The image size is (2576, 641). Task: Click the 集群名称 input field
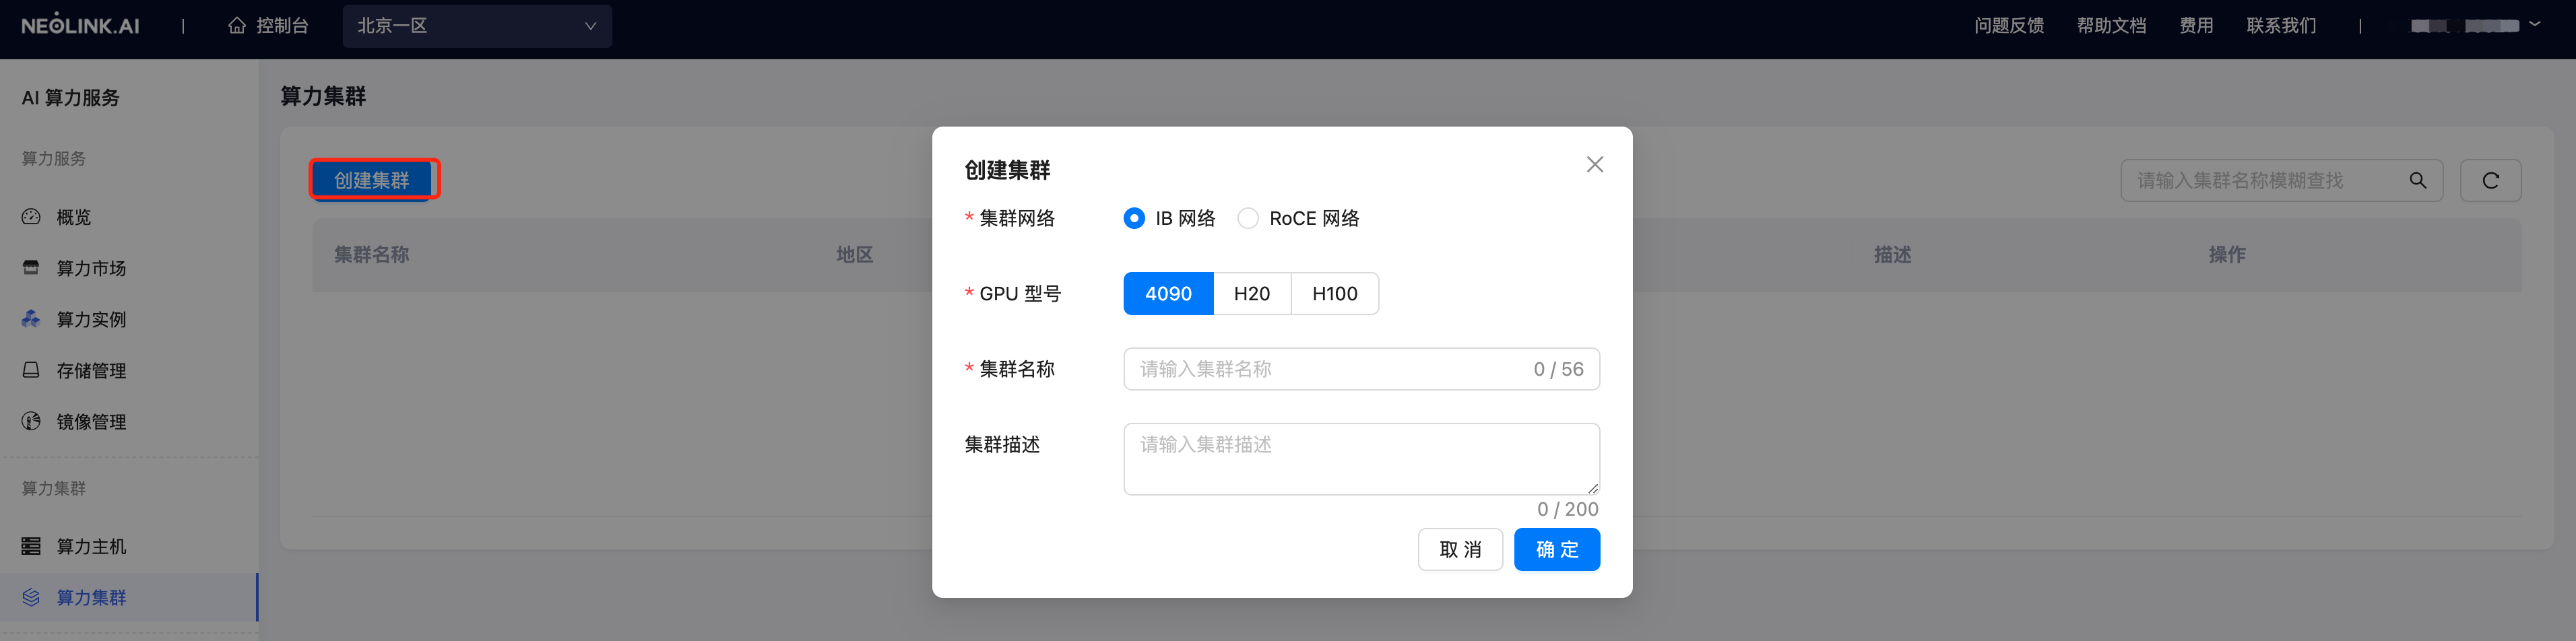click(1361, 369)
